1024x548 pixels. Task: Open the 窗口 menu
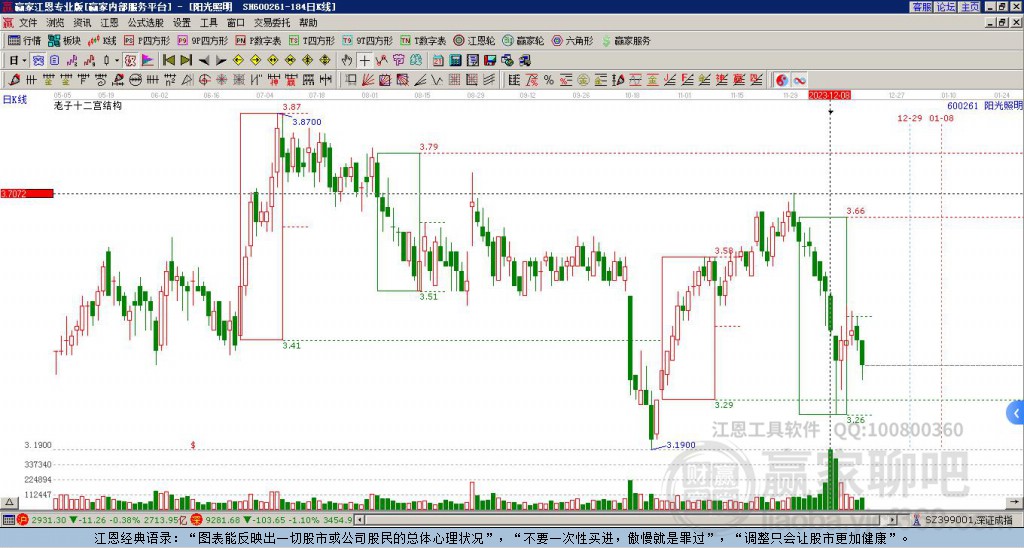point(236,23)
